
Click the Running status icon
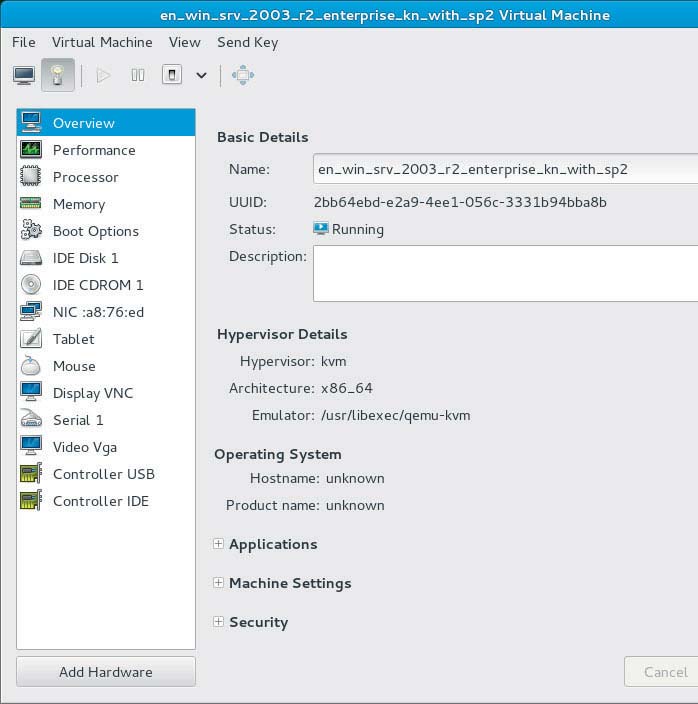coord(320,229)
